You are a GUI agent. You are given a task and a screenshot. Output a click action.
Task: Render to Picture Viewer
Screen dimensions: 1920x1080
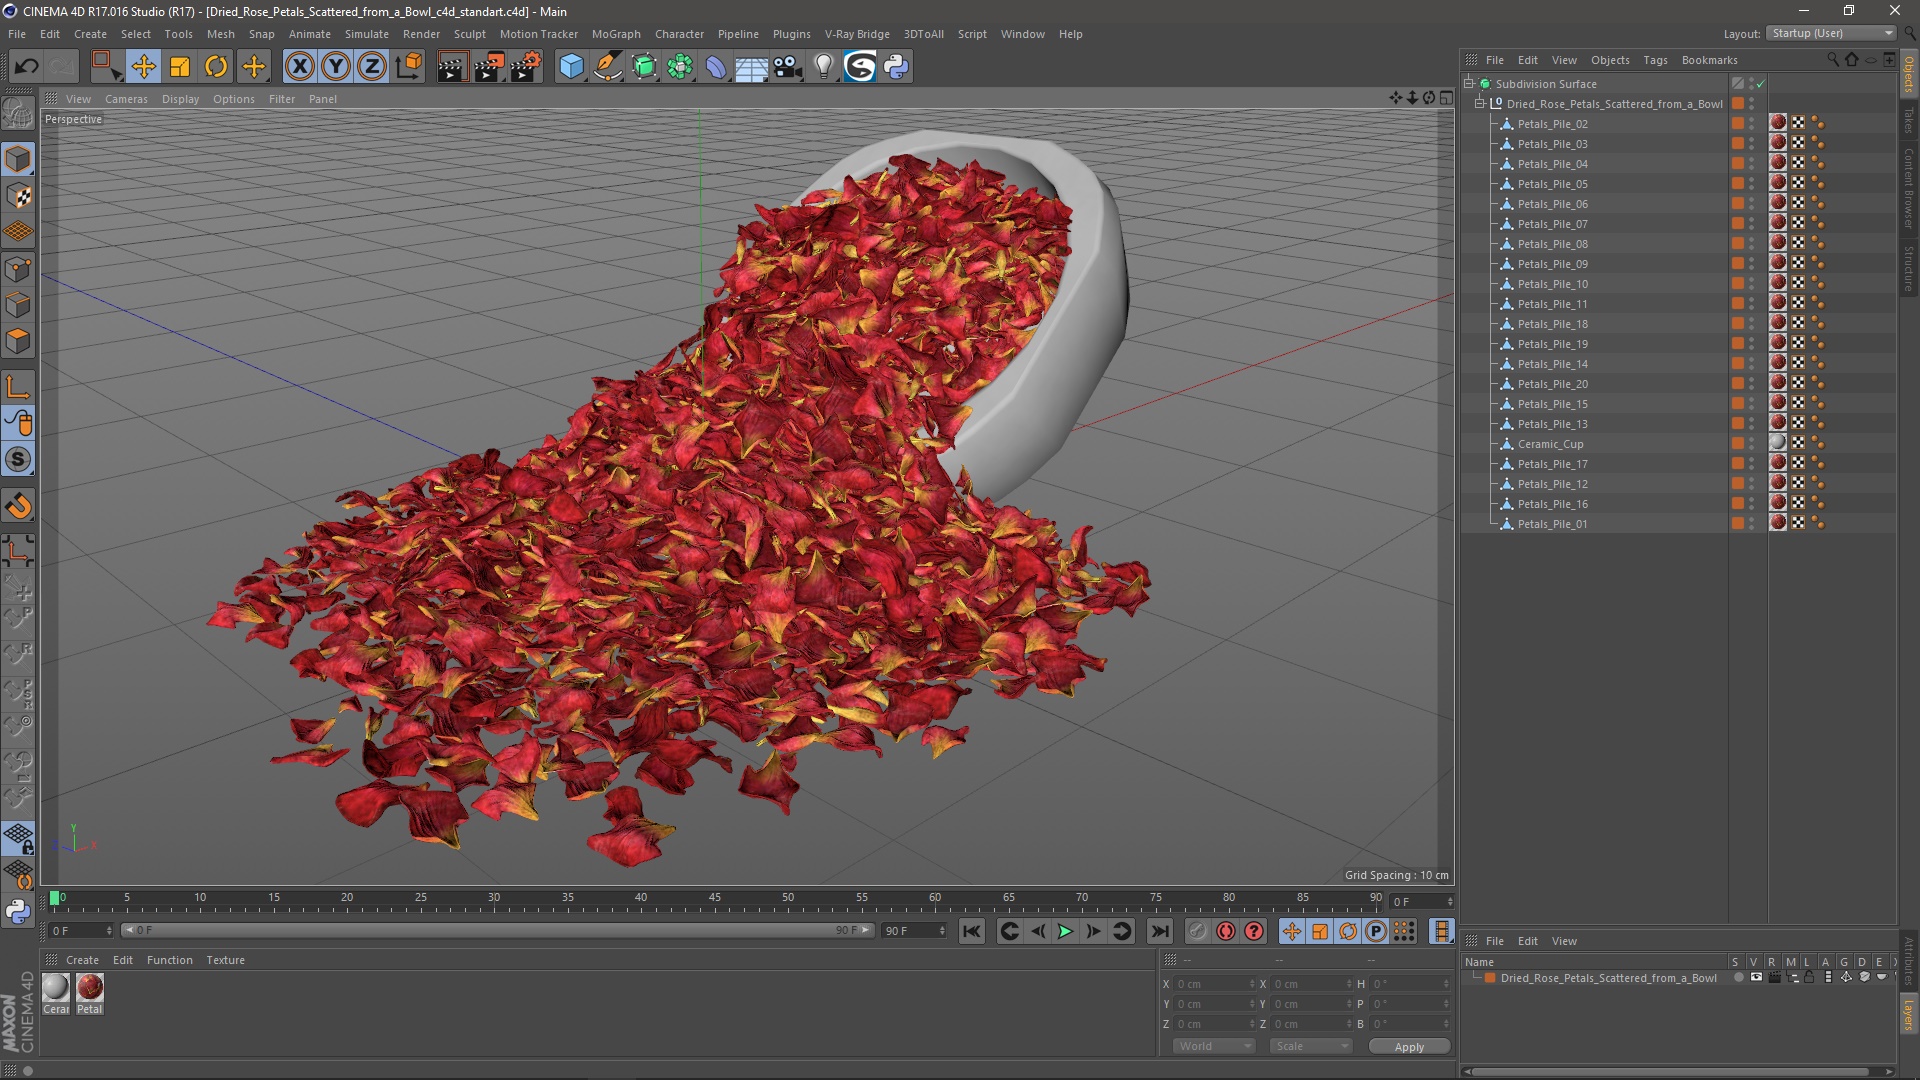tap(489, 67)
